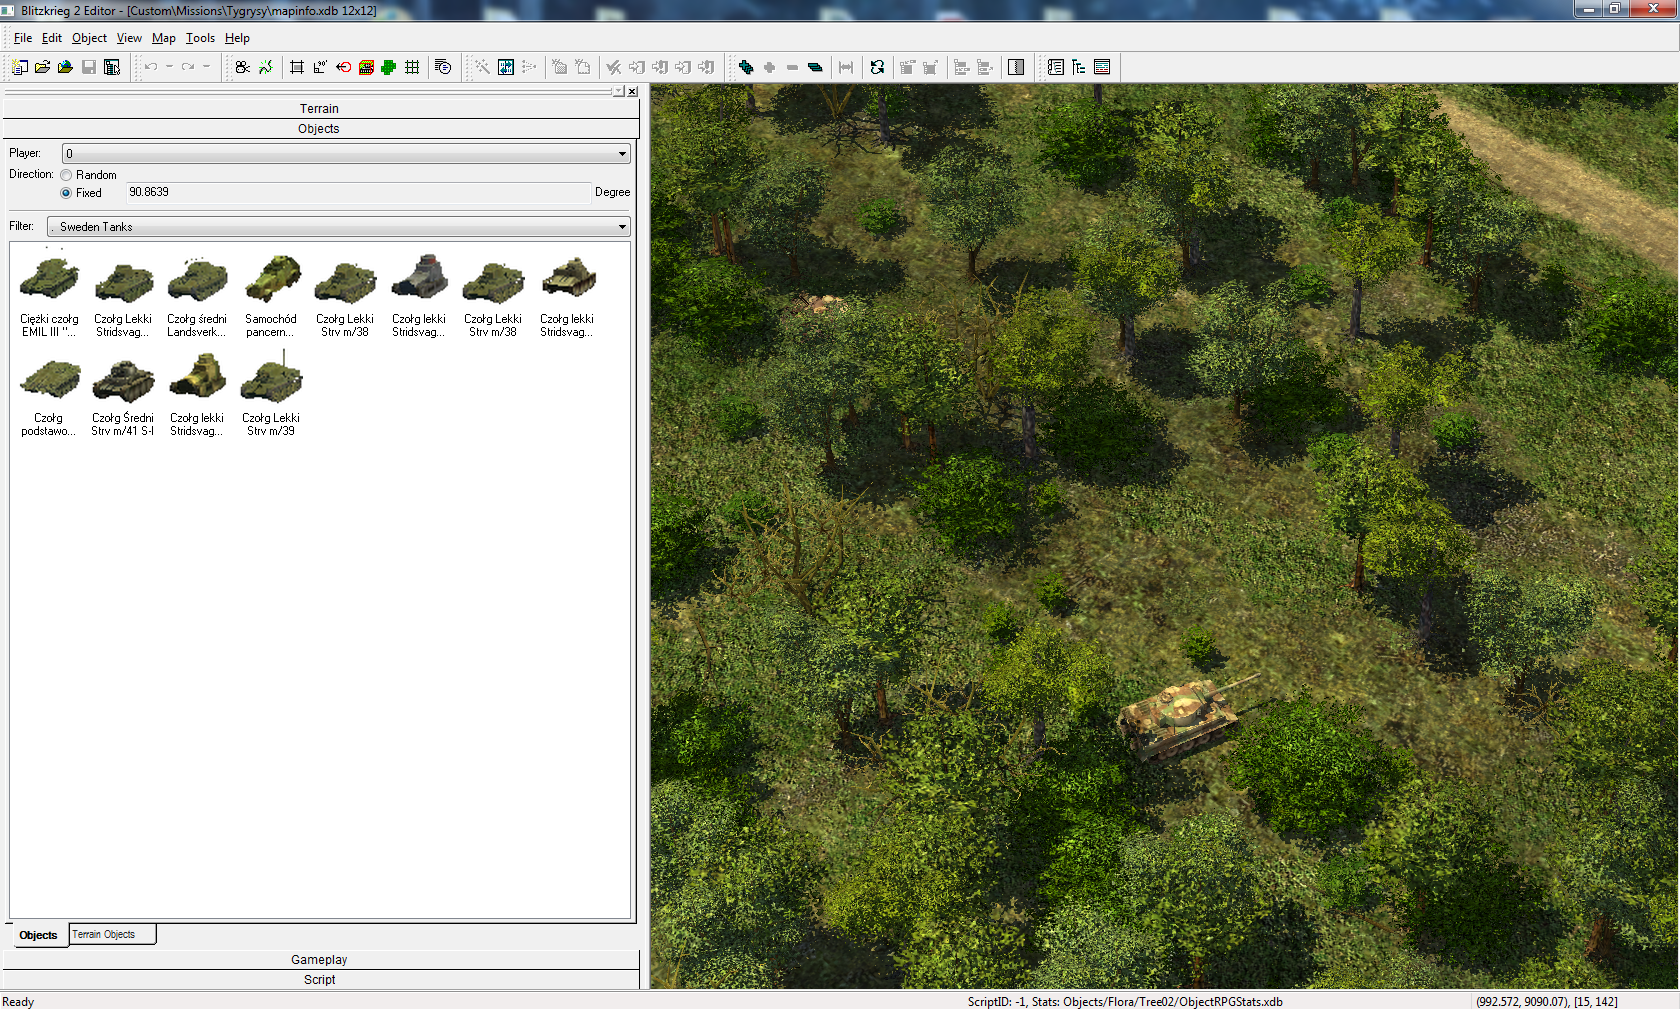Click the 90-degree rotate icon
This screenshot has height=1010, width=1680.
point(320,67)
